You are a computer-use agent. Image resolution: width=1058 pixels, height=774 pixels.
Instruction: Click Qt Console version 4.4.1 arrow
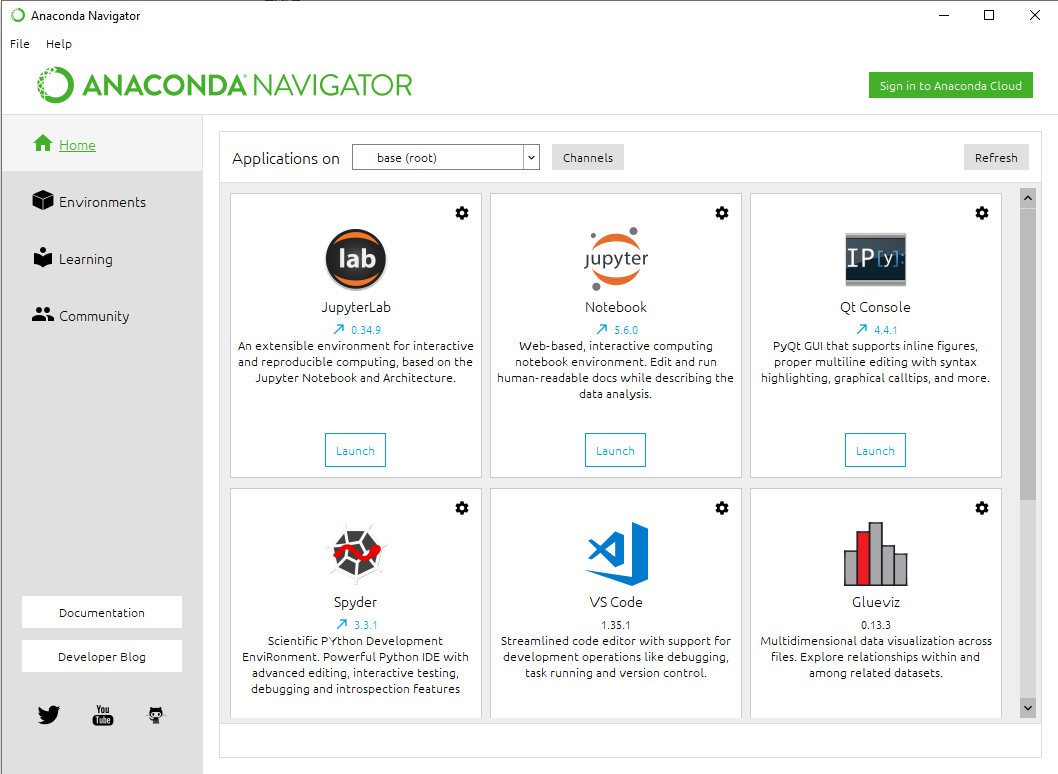click(x=862, y=329)
